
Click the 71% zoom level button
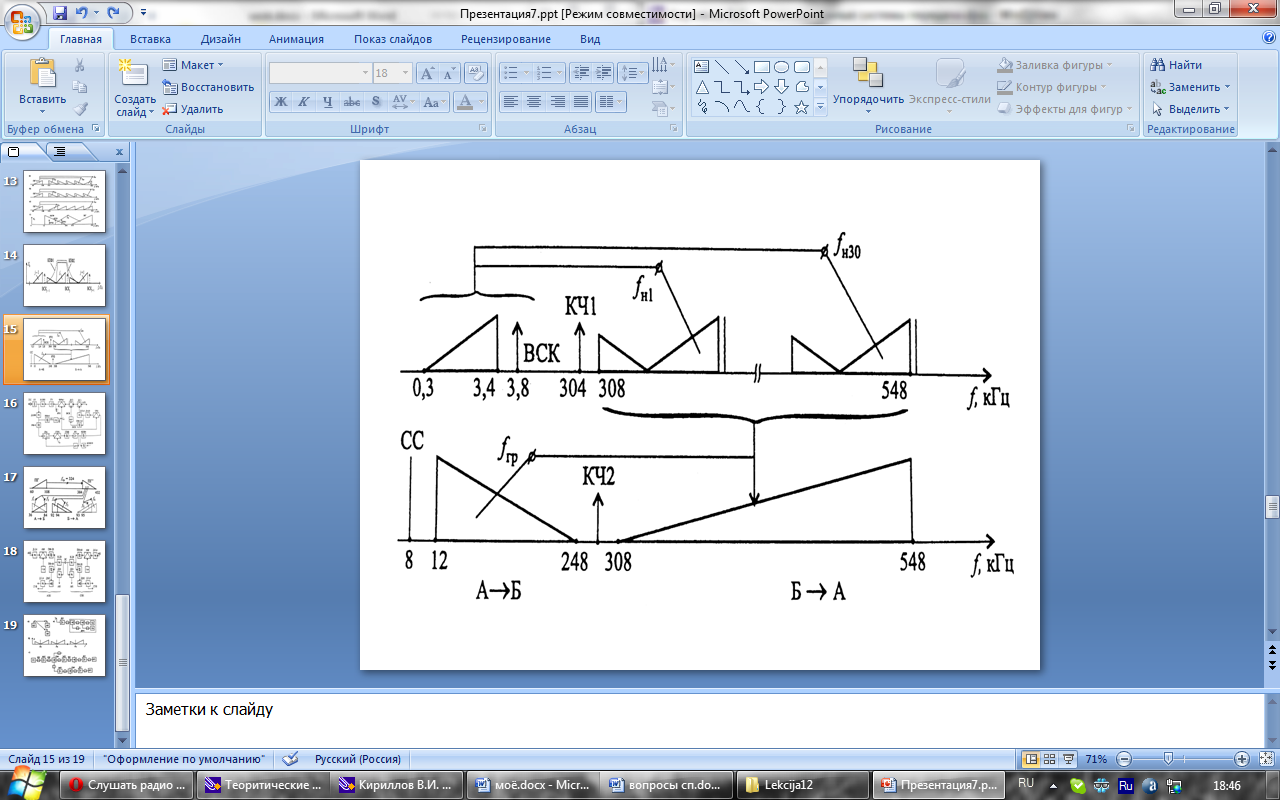[x=1096, y=759]
